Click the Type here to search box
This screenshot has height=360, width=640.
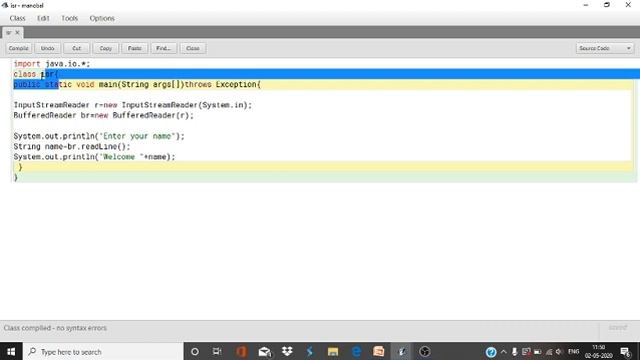[103, 351]
